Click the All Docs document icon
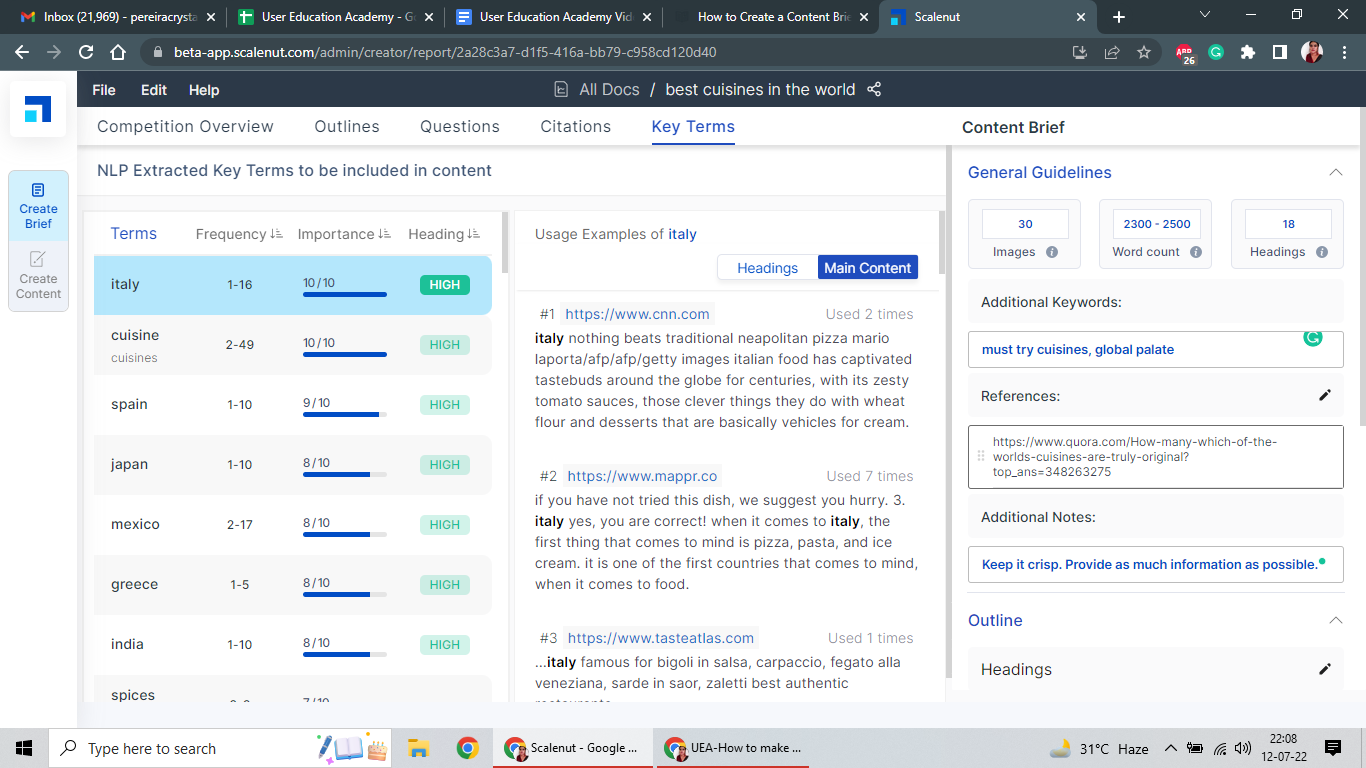The width and height of the screenshot is (1366, 768). [x=562, y=90]
